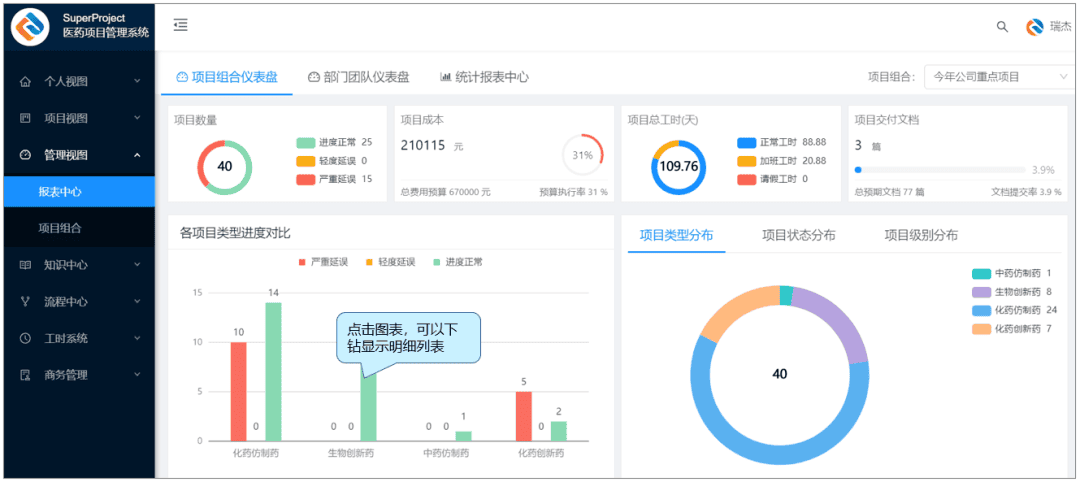This screenshot has width=1080, height=482.
Task: Toggle 中药仿制药 in donut chart legend
Action: point(1012,273)
